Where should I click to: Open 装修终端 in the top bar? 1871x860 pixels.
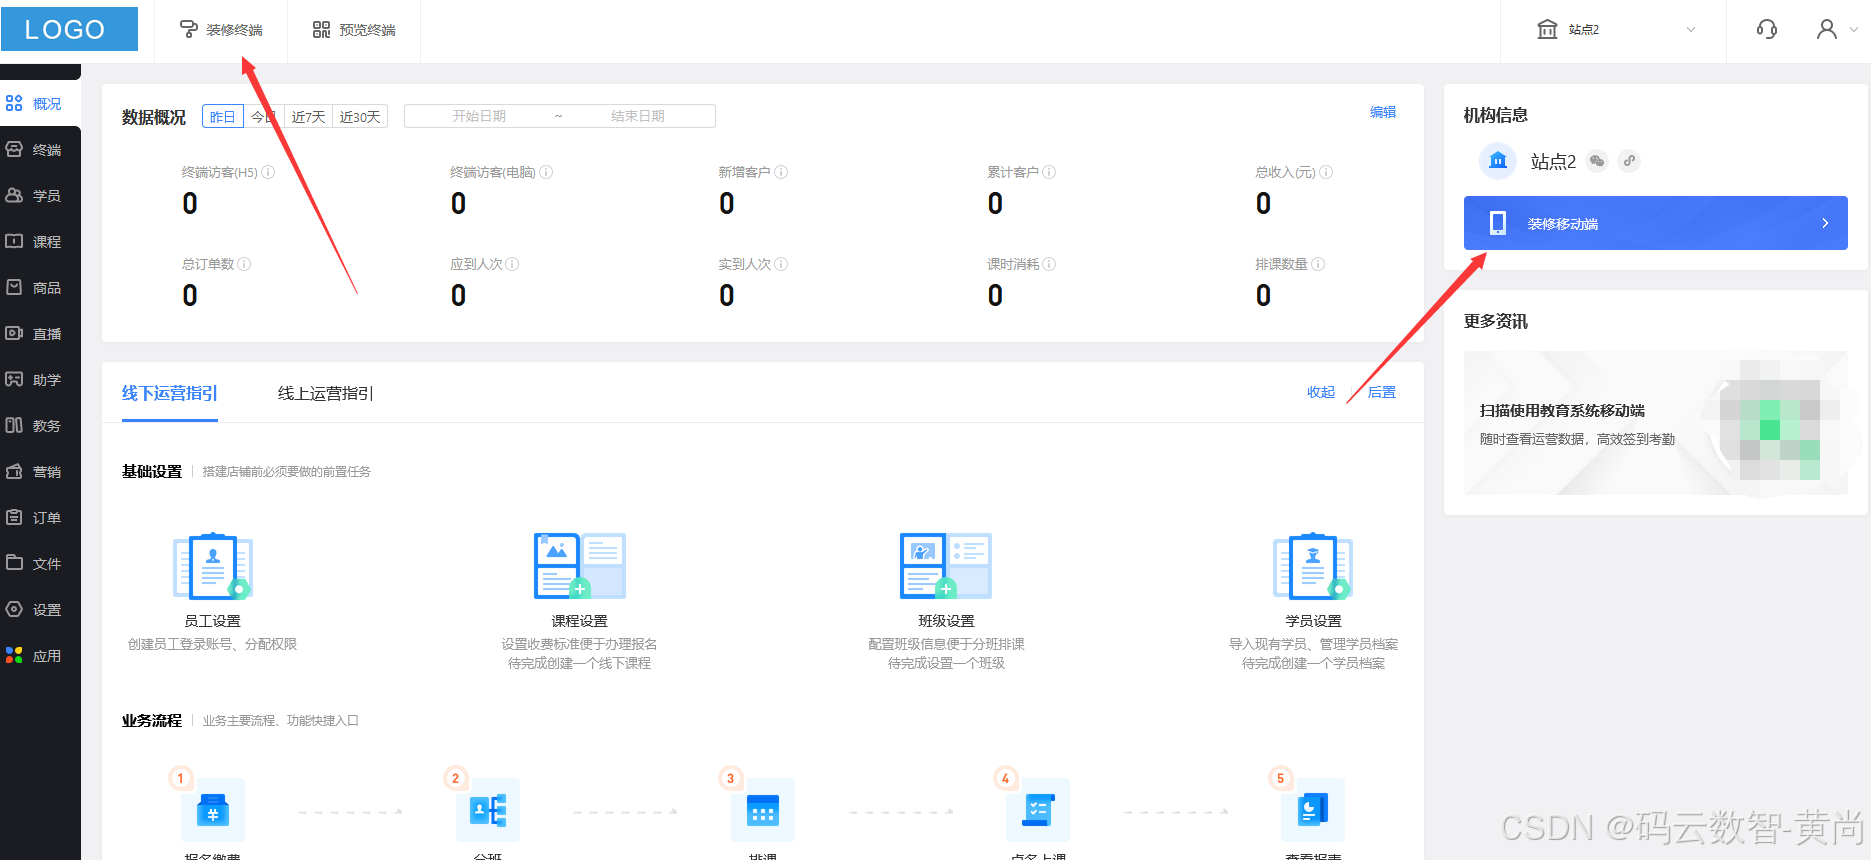coord(221,30)
